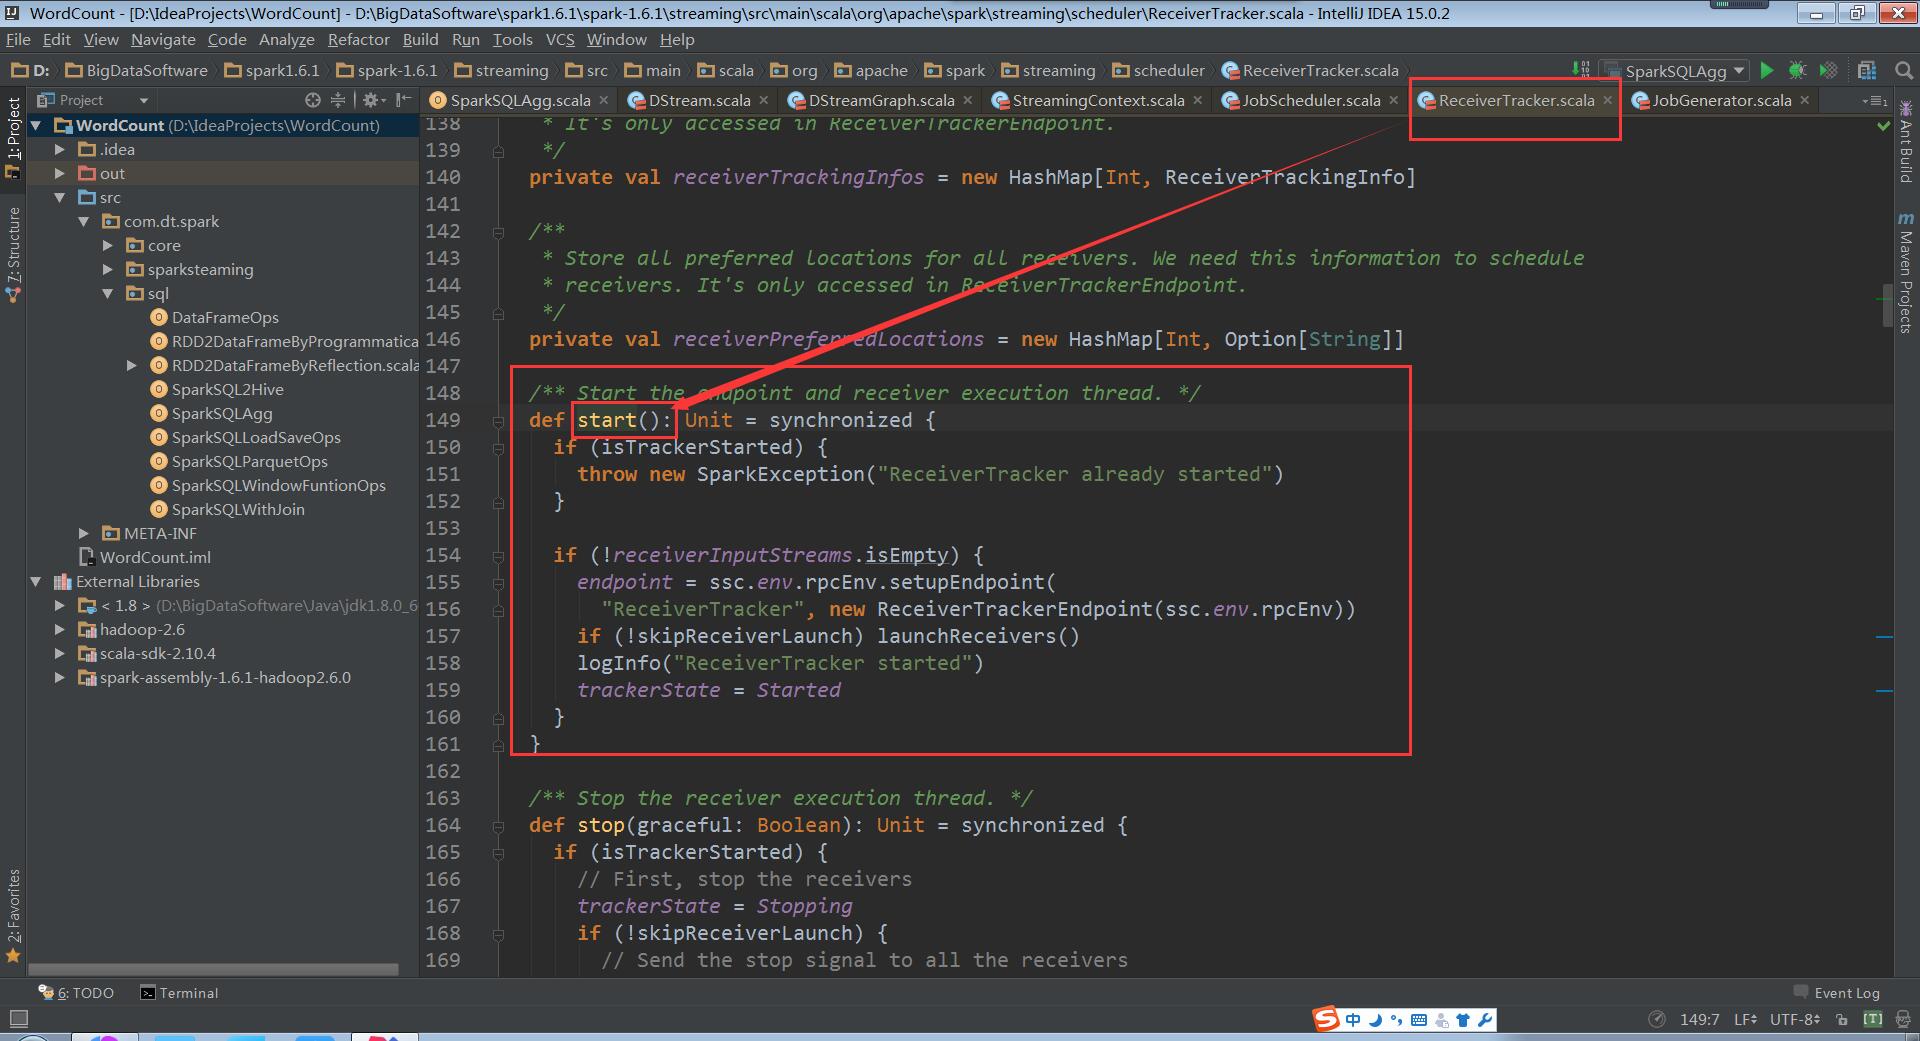Expand the out folder
Image resolution: width=1920 pixels, height=1041 pixels.
(x=61, y=173)
